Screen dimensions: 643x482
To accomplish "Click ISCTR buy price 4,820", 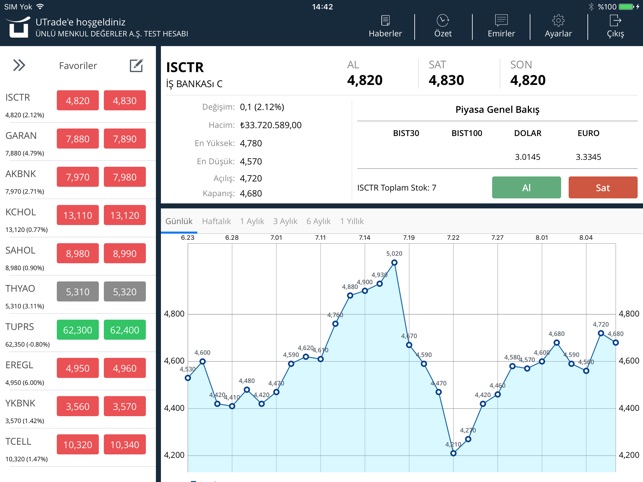I will [x=78, y=101].
